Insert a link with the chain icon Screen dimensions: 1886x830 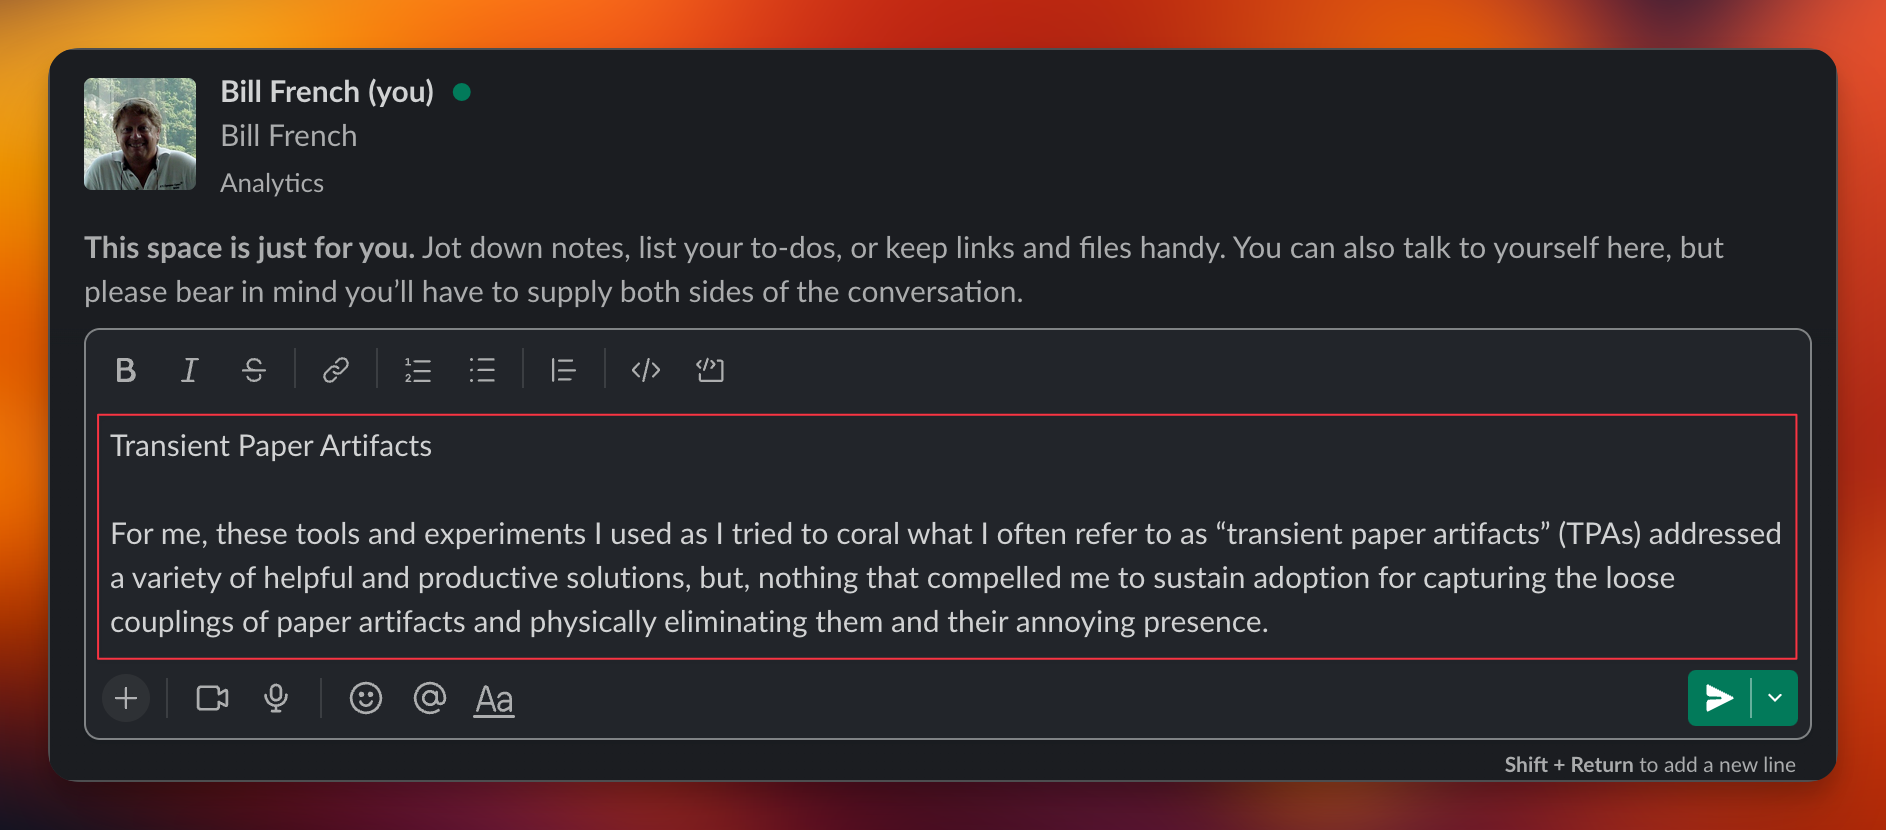tap(336, 370)
